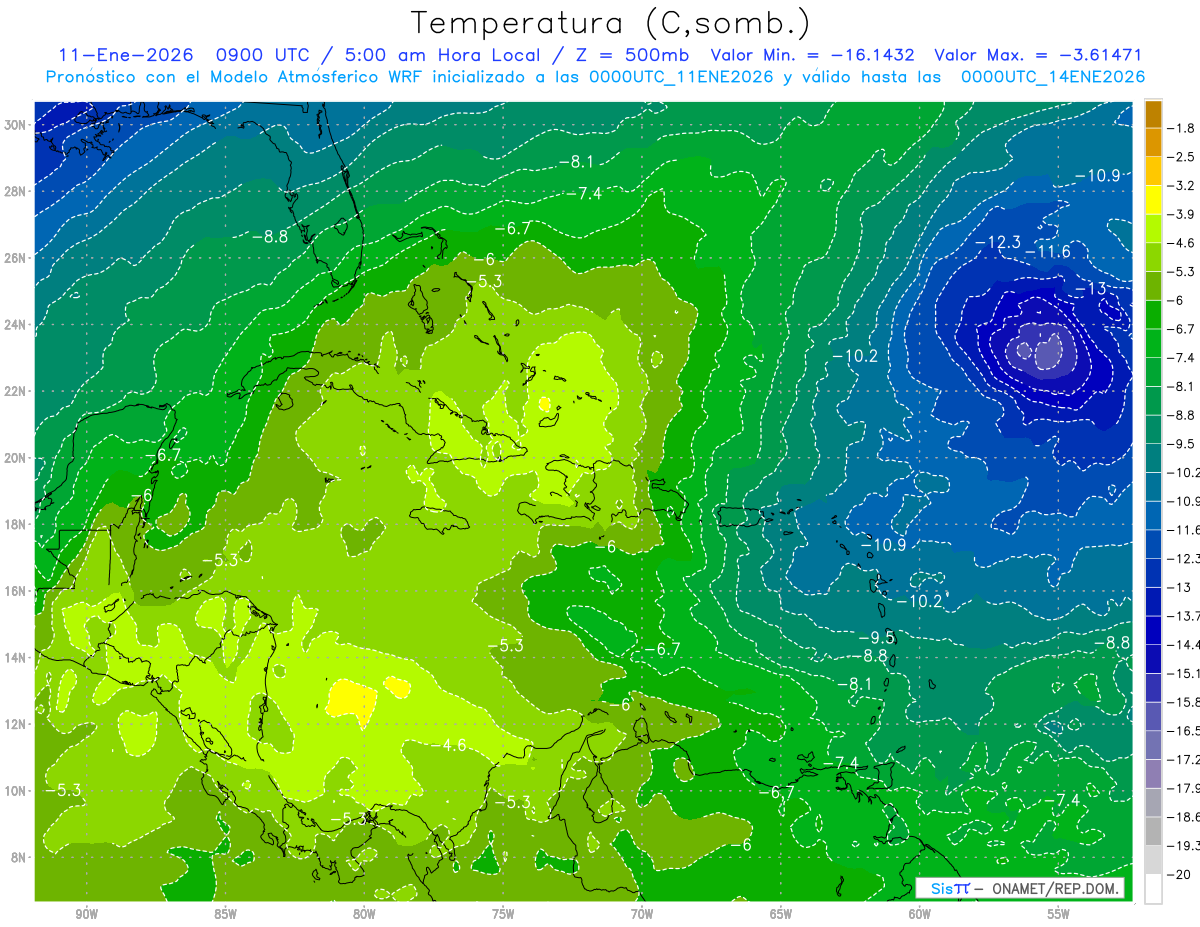Click the "-13" contour label on the map
This screenshot has height=927, width=1200.
[x=1090, y=288]
